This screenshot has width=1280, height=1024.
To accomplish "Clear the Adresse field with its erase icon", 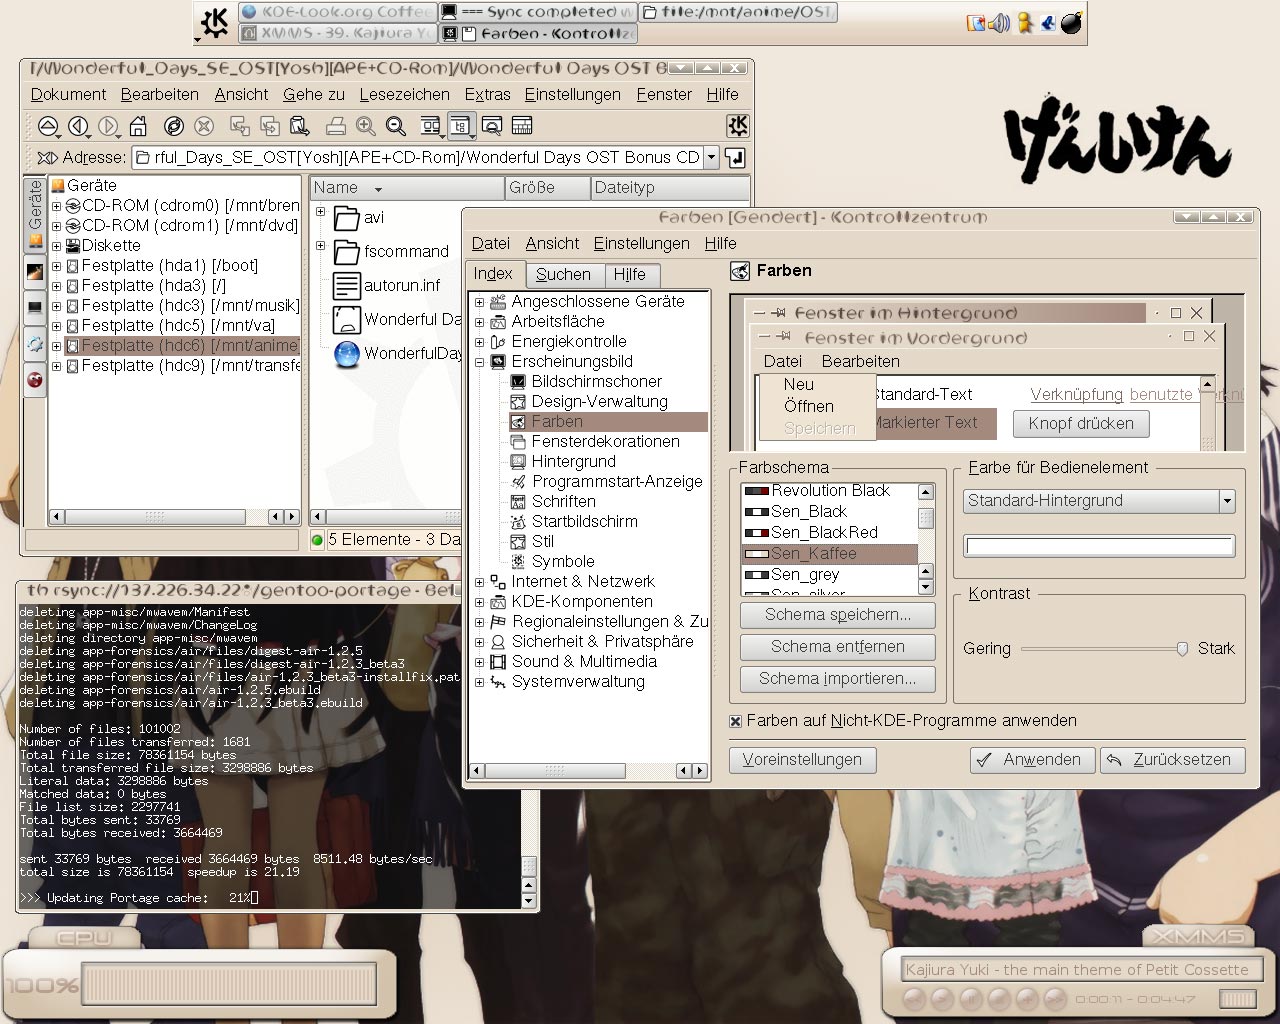I will [x=47, y=157].
